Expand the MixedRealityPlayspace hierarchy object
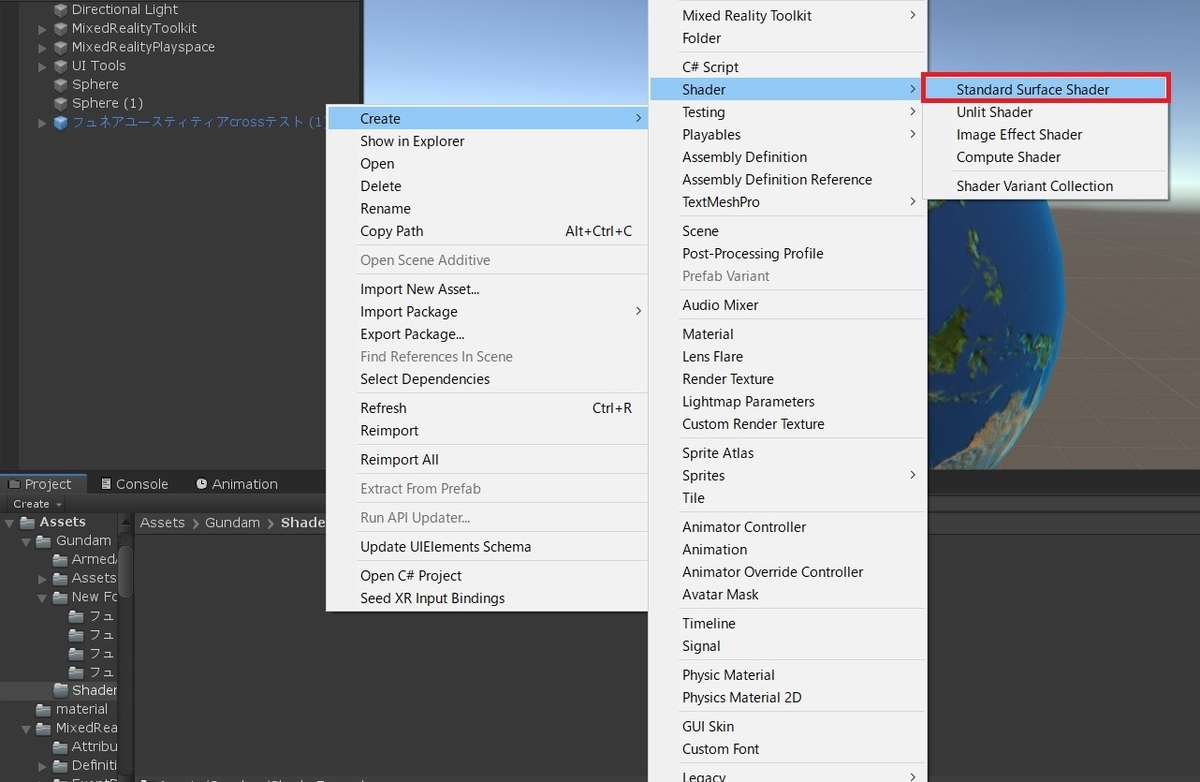This screenshot has width=1200, height=782. click(x=42, y=47)
